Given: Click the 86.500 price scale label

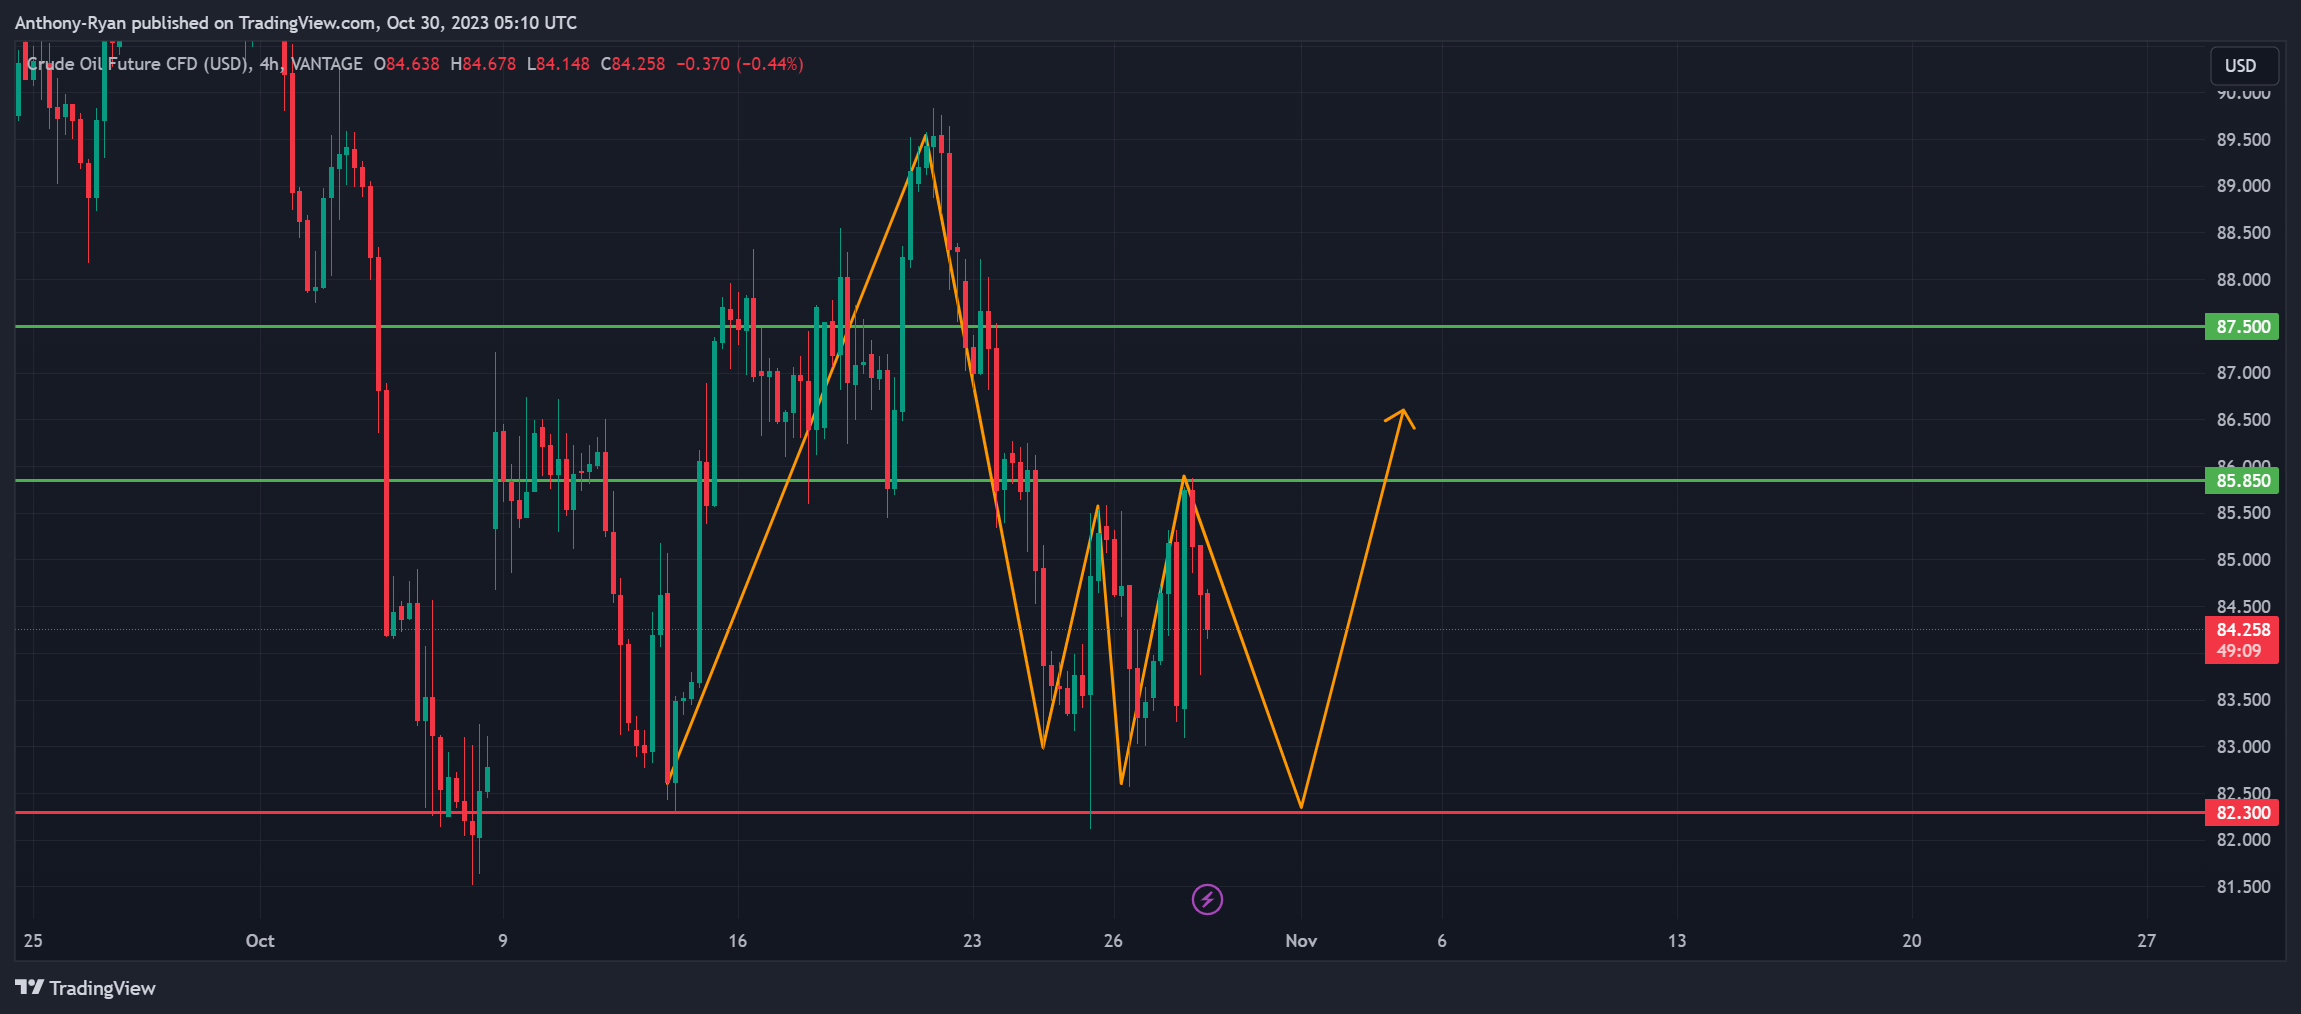Looking at the screenshot, I should (2243, 419).
